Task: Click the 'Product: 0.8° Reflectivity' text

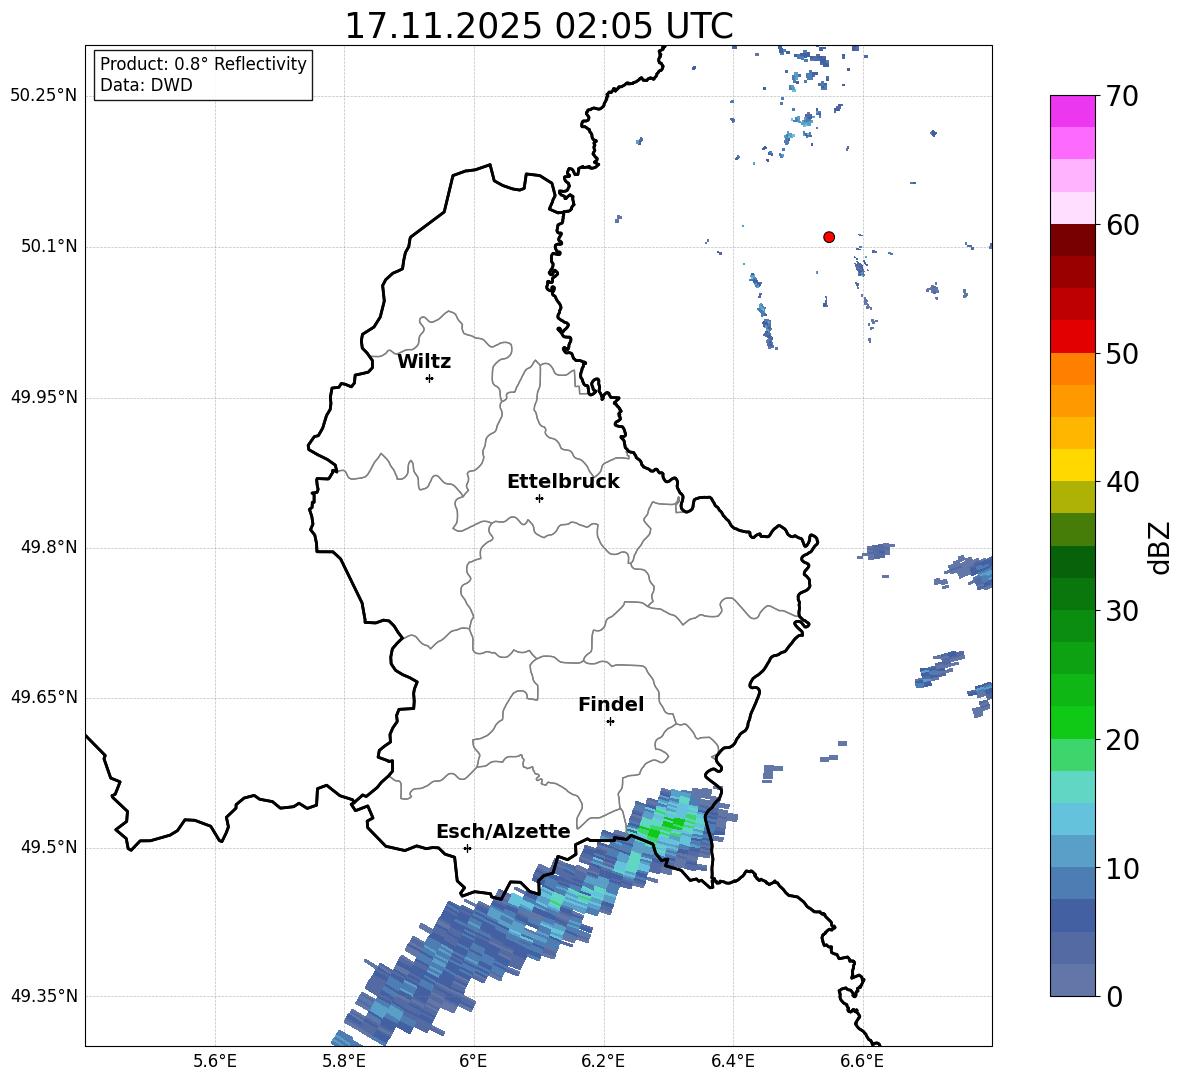Action: [x=203, y=64]
